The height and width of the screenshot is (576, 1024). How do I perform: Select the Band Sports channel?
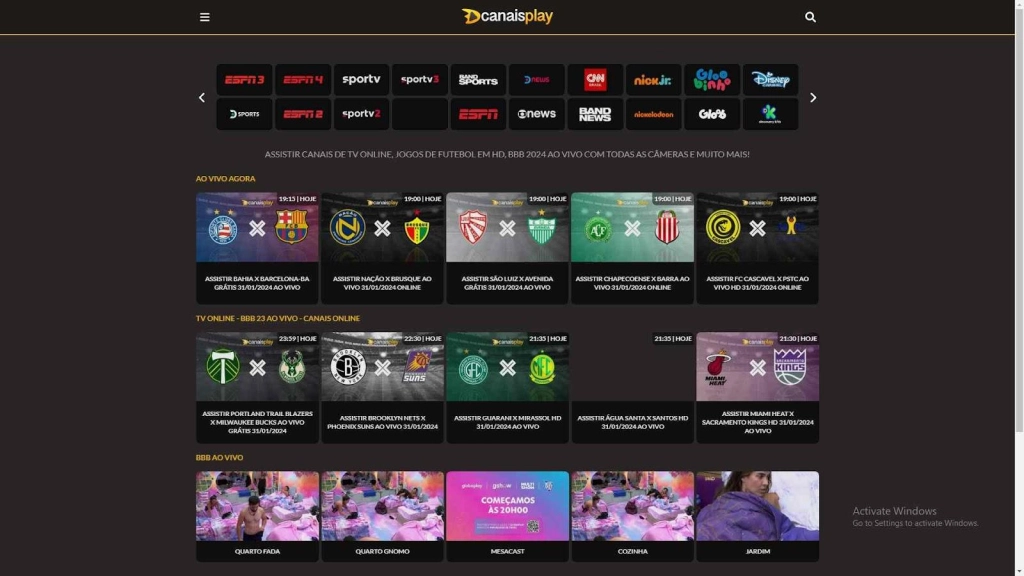478,80
